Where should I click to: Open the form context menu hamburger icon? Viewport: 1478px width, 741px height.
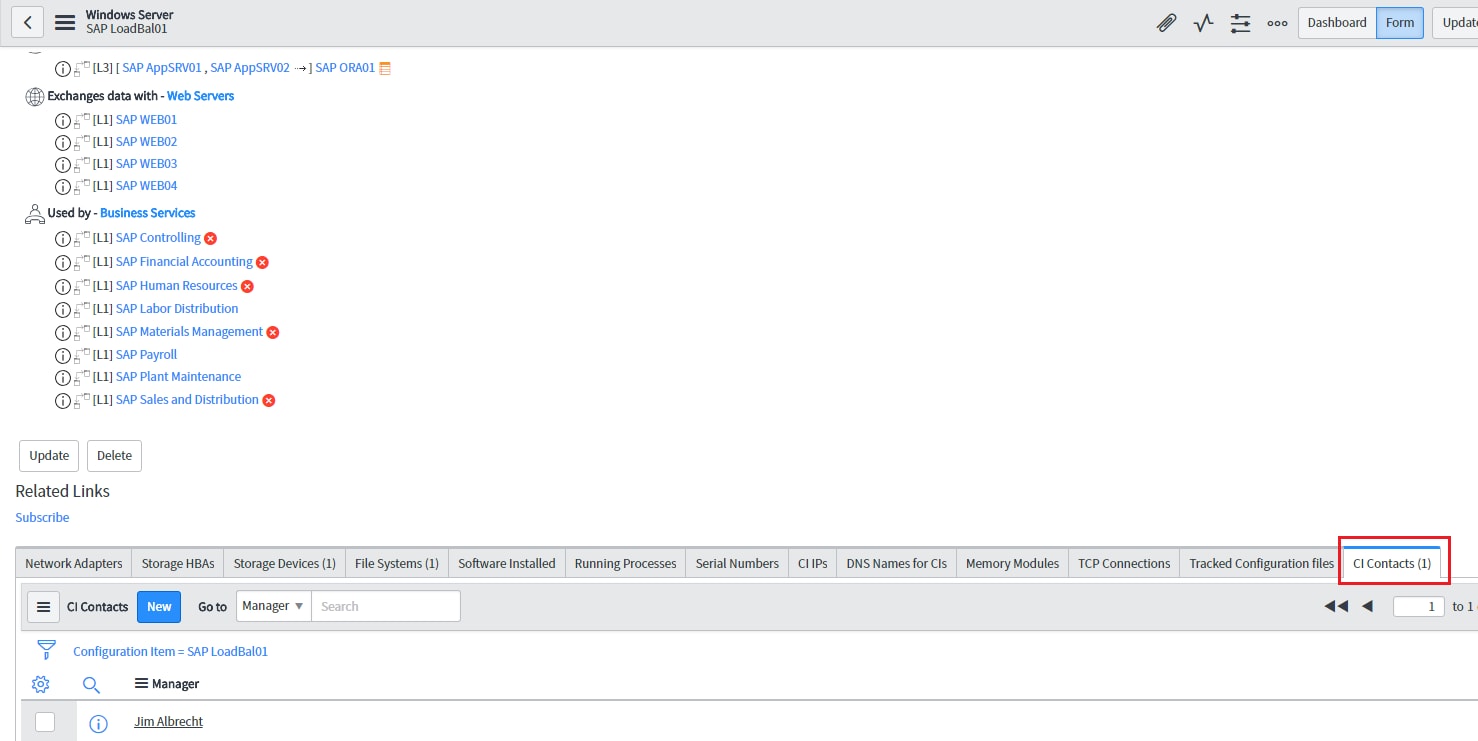click(x=65, y=22)
